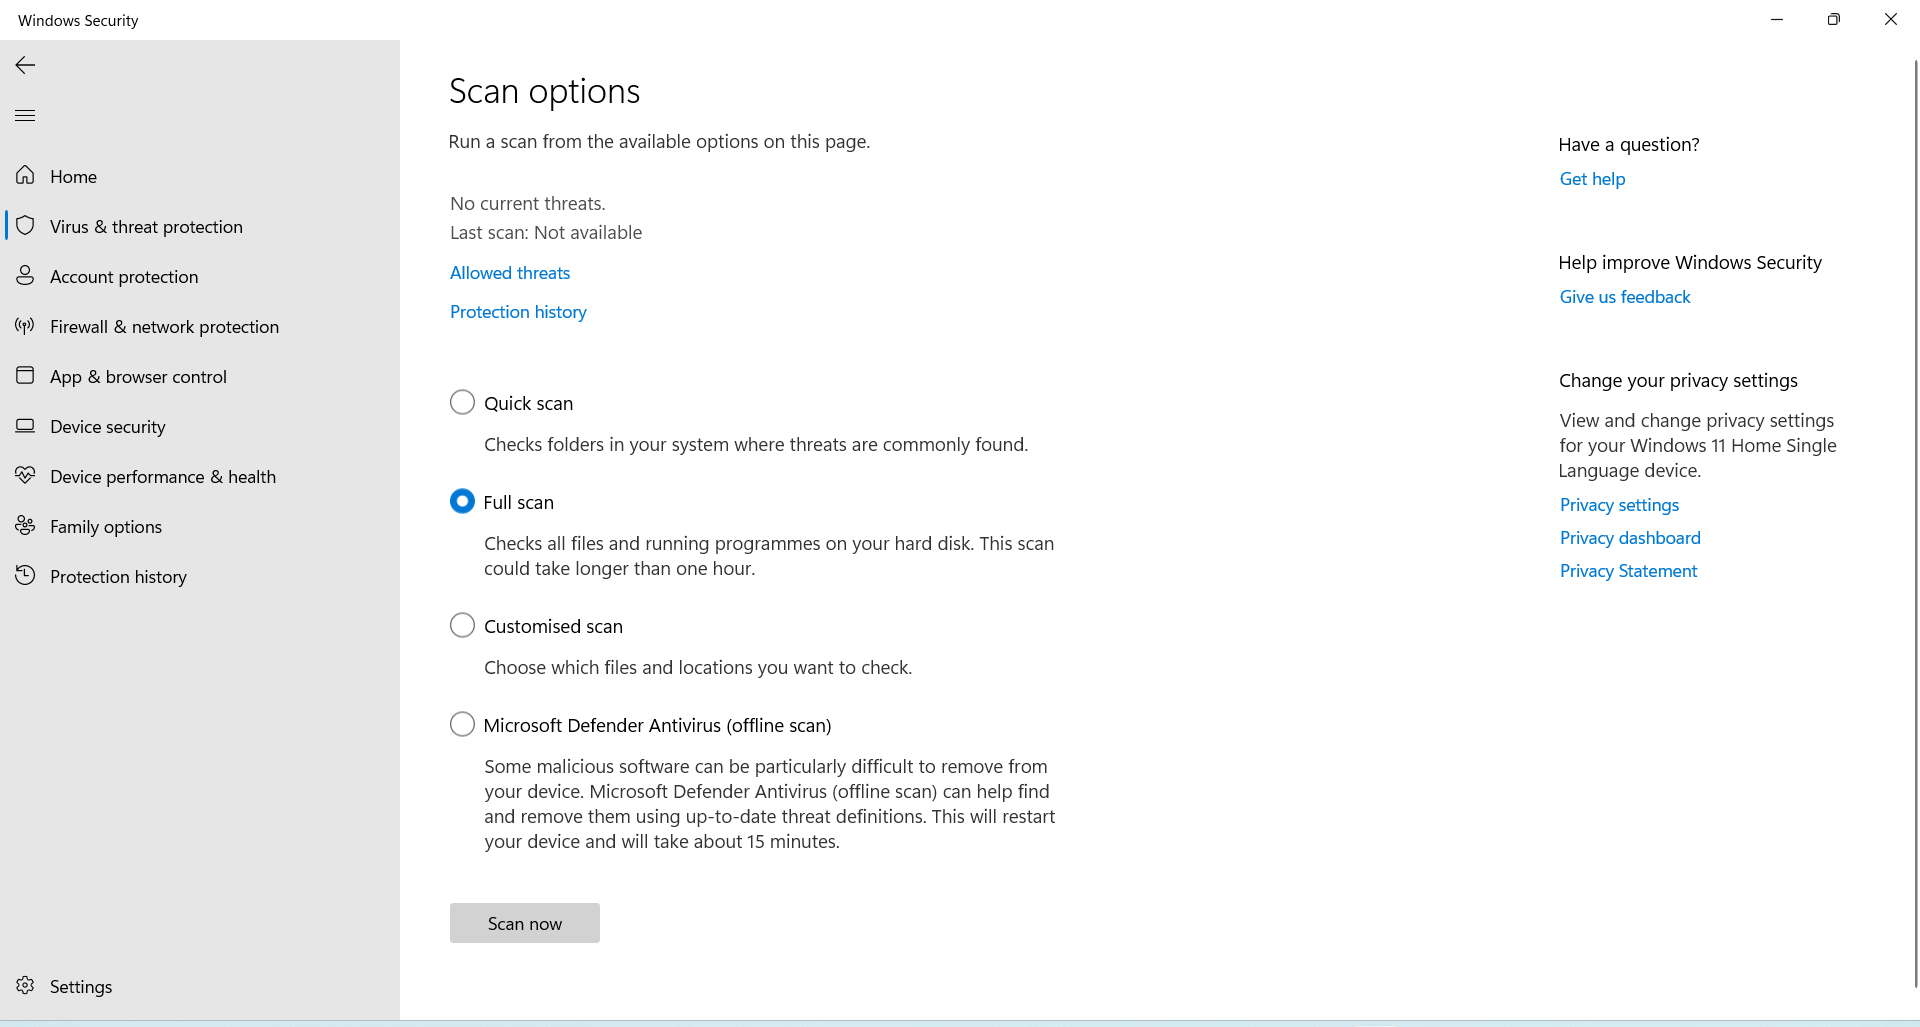Open the Allowed threats link

click(510, 273)
